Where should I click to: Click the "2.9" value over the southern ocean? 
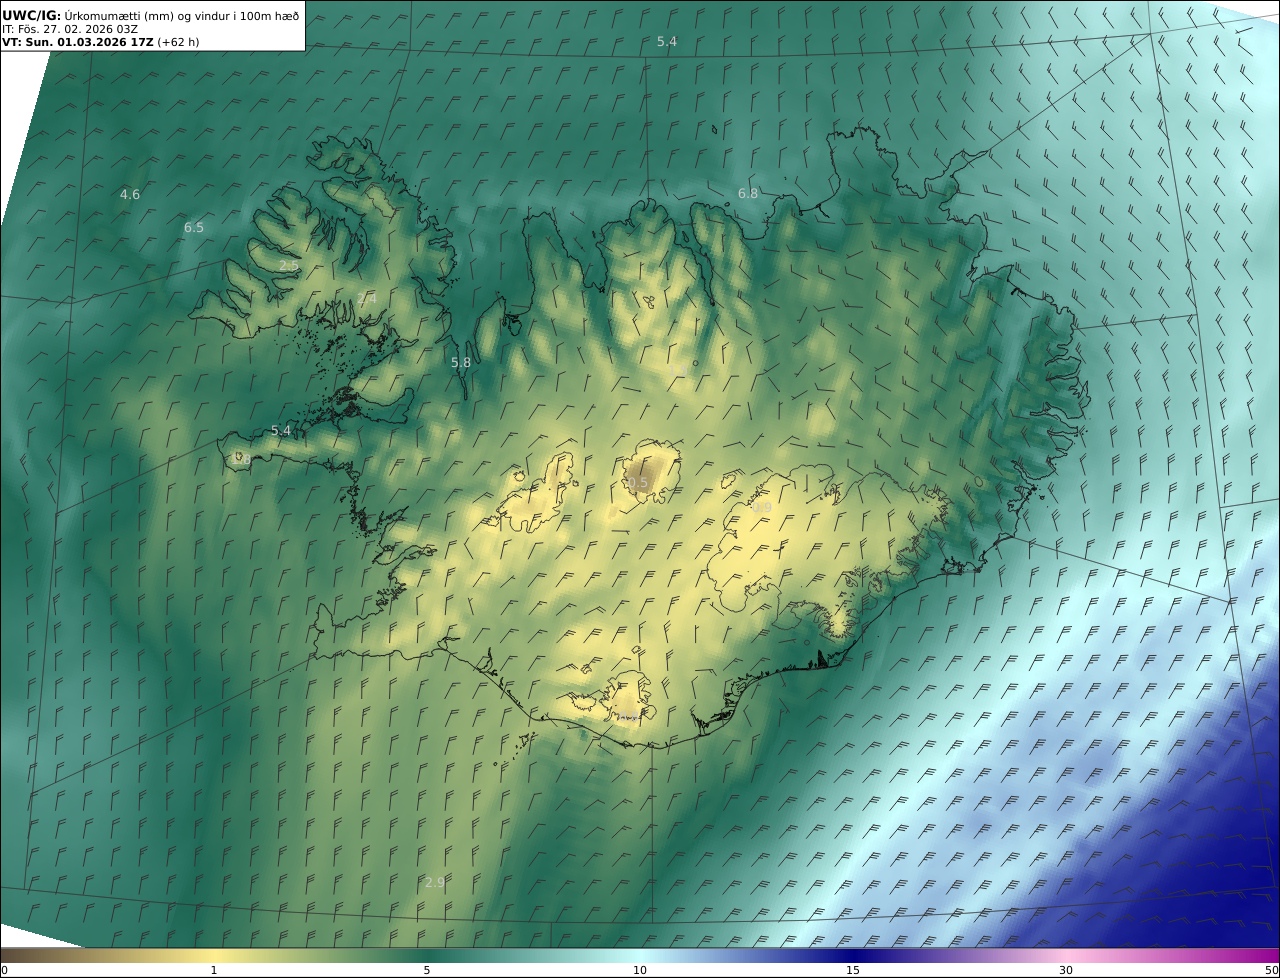(x=435, y=882)
